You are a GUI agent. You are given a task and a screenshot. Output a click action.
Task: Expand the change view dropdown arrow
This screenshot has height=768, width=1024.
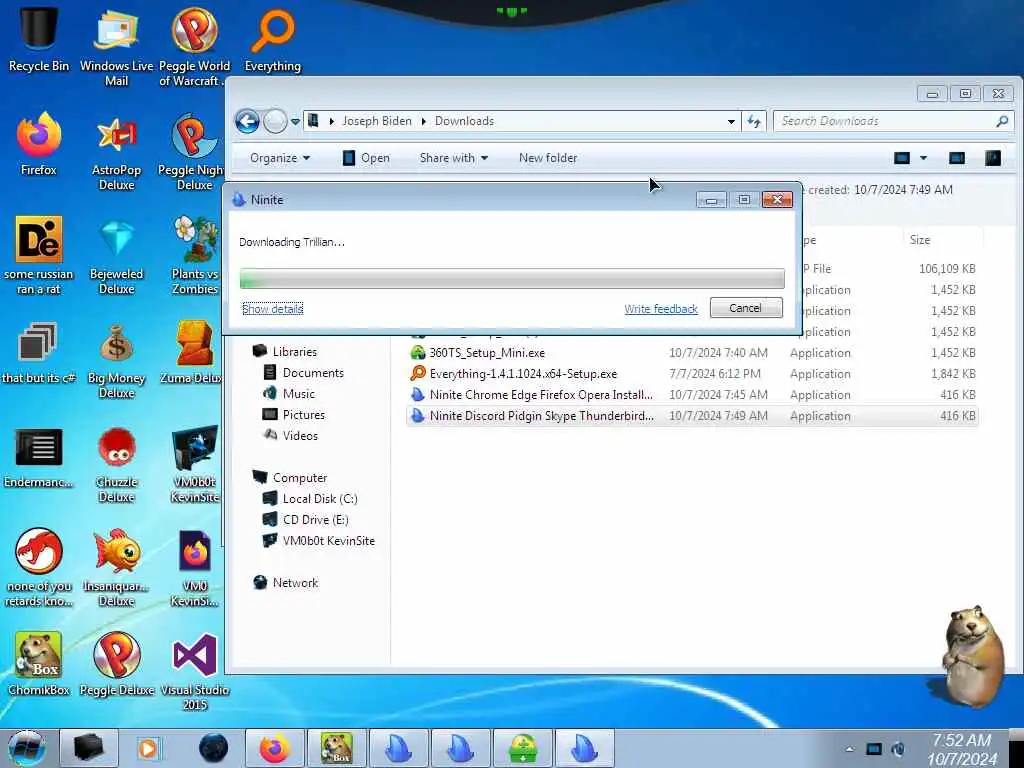pos(923,158)
